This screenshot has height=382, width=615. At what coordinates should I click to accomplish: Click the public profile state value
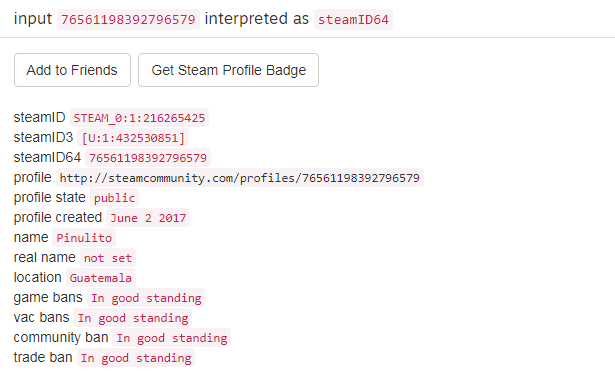click(x=114, y=198)
